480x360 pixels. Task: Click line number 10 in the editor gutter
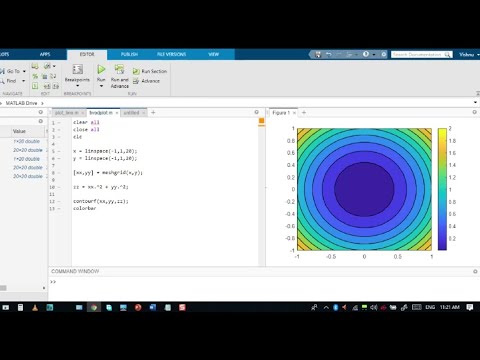click(52, 187)
